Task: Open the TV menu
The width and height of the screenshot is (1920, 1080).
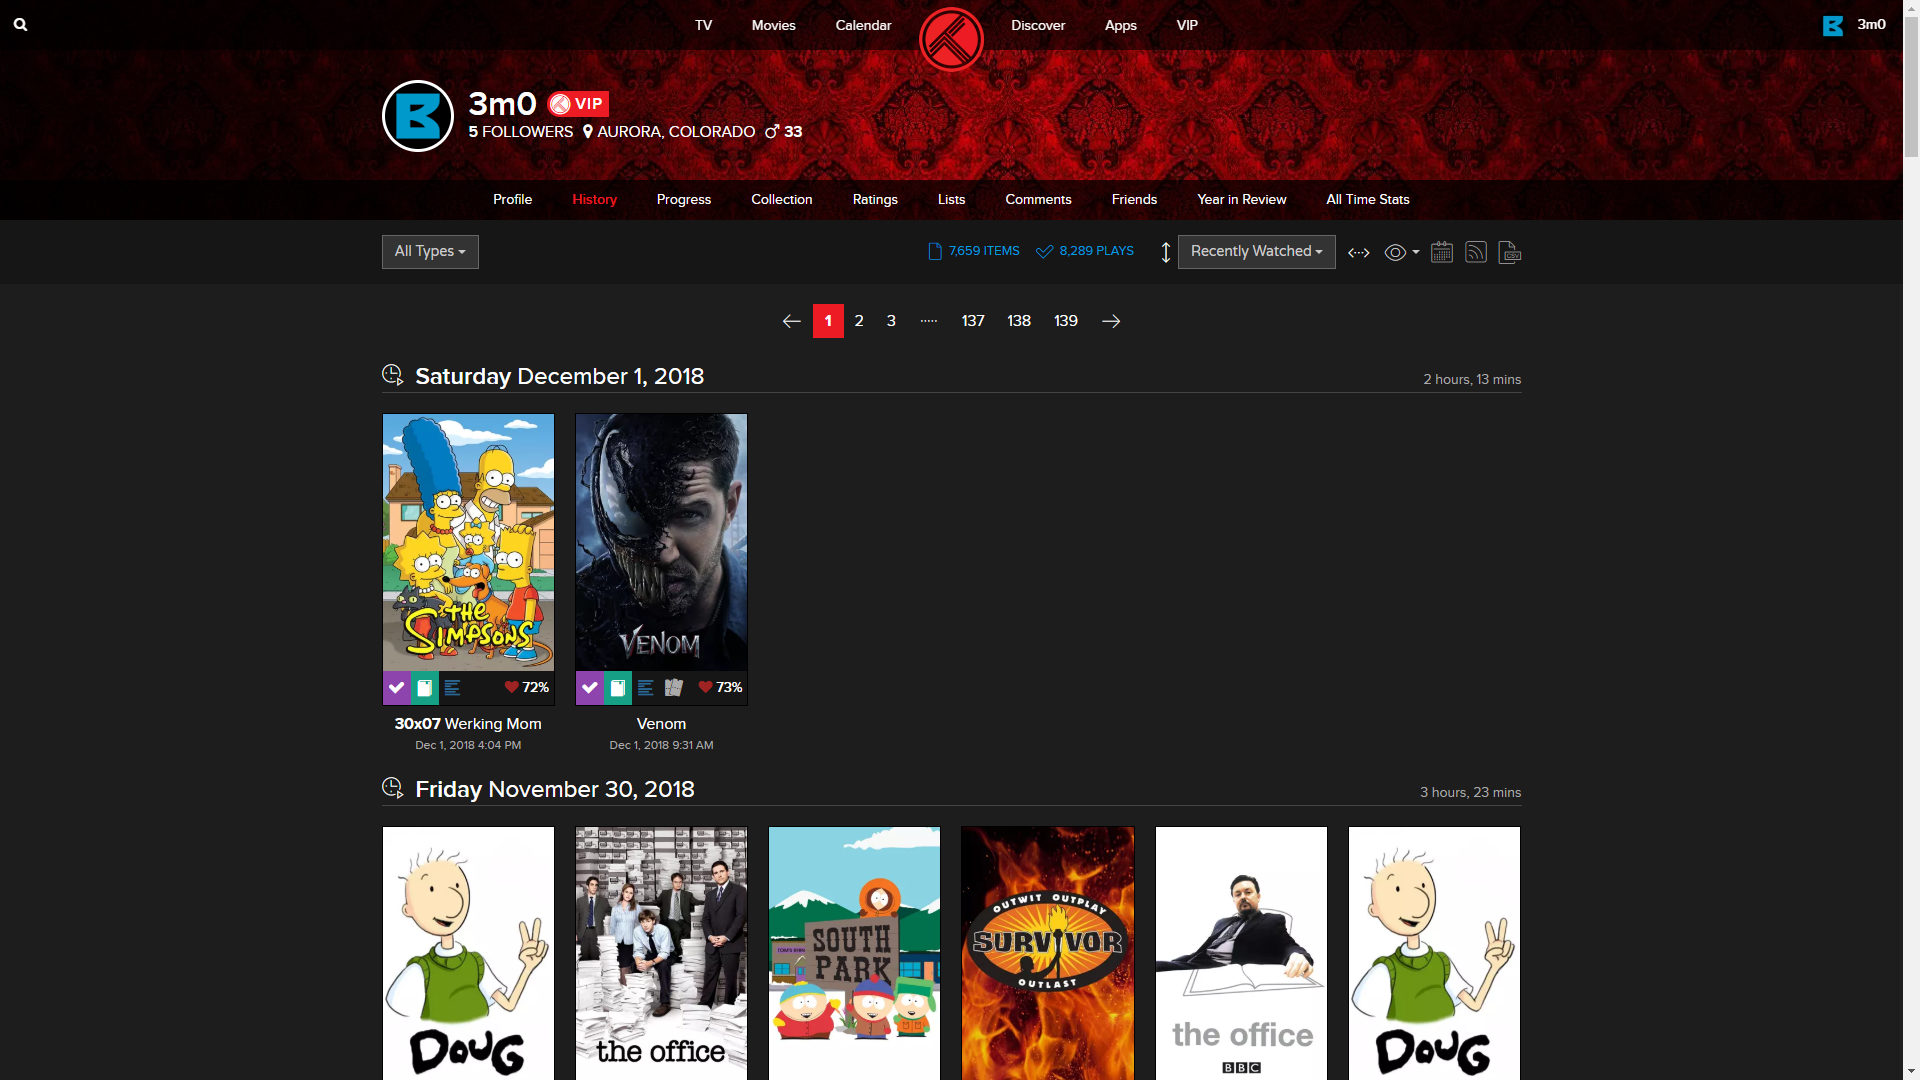Action: (x=703, y=25)
